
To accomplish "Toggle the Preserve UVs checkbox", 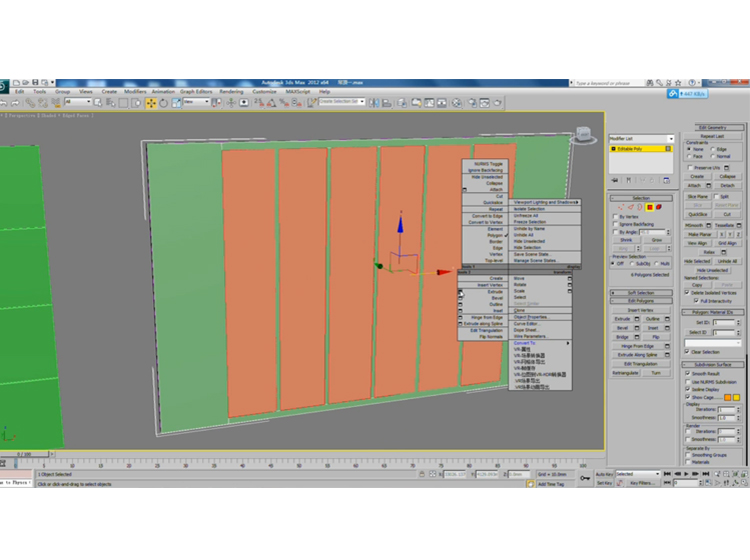I will (690, 168).
